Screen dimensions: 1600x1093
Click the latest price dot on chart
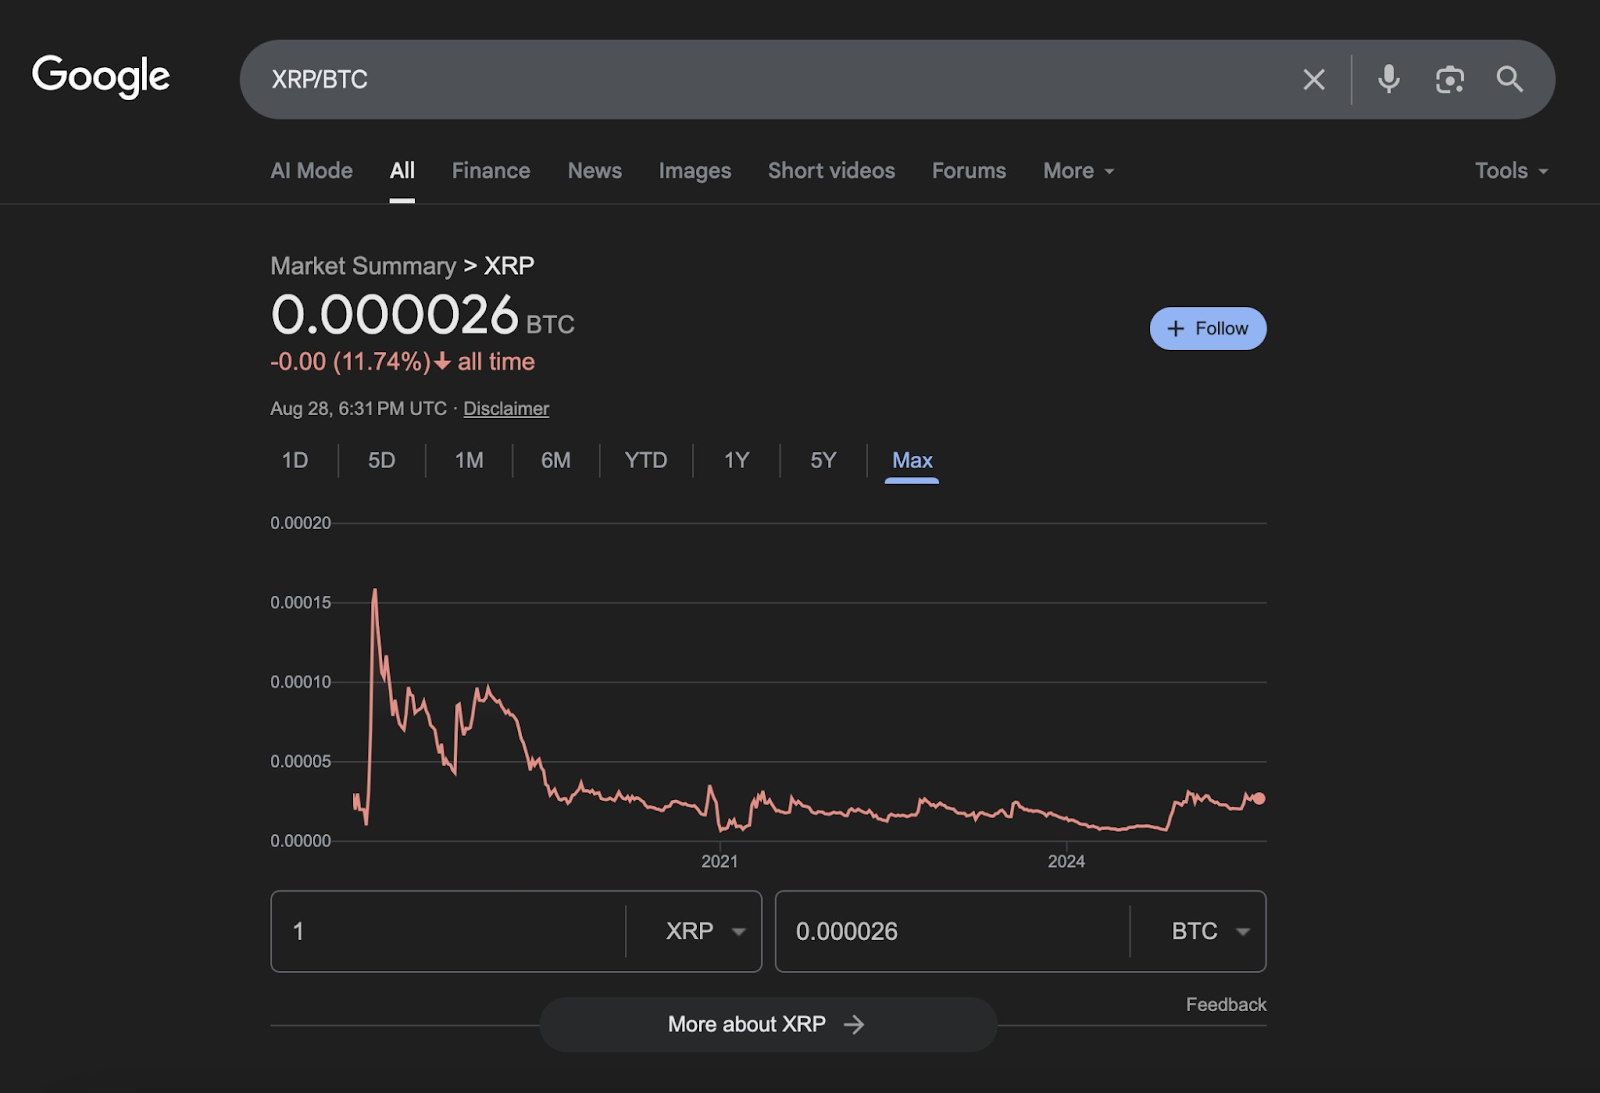point(1259,799)
